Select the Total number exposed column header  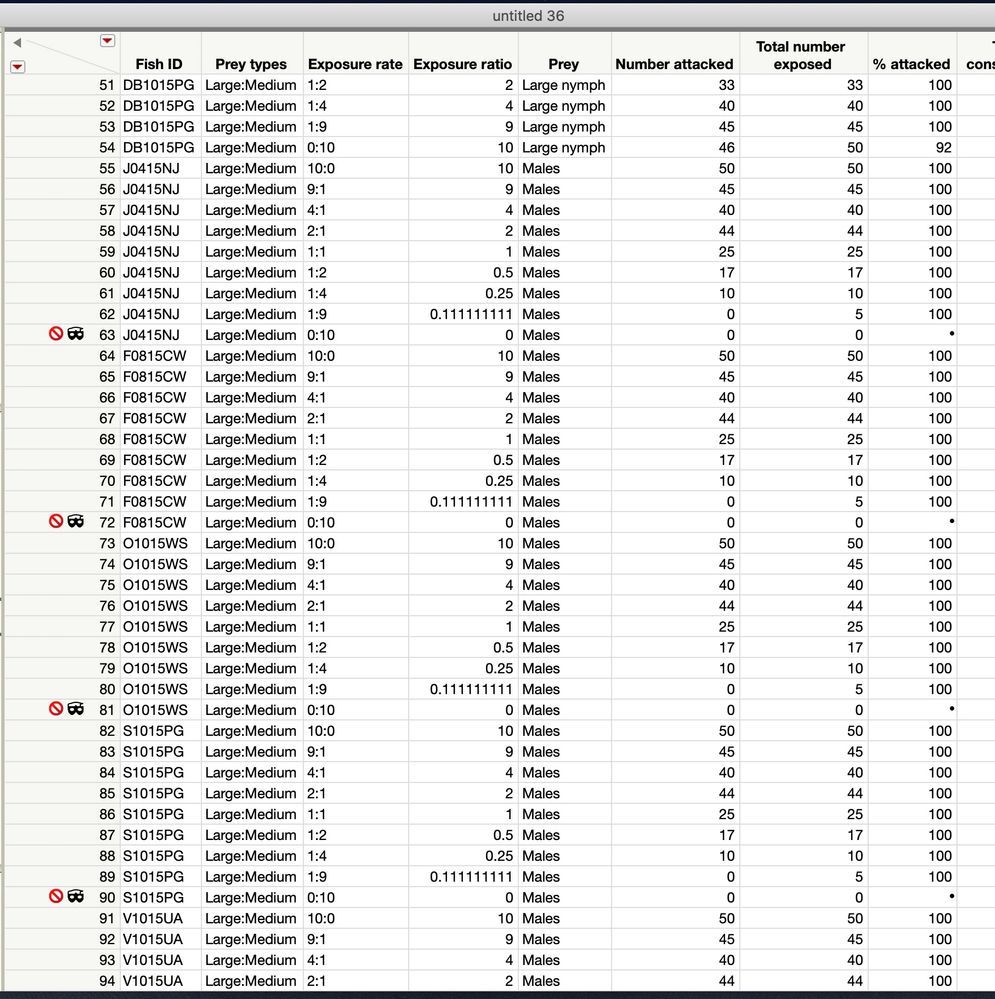coord(802,55)
